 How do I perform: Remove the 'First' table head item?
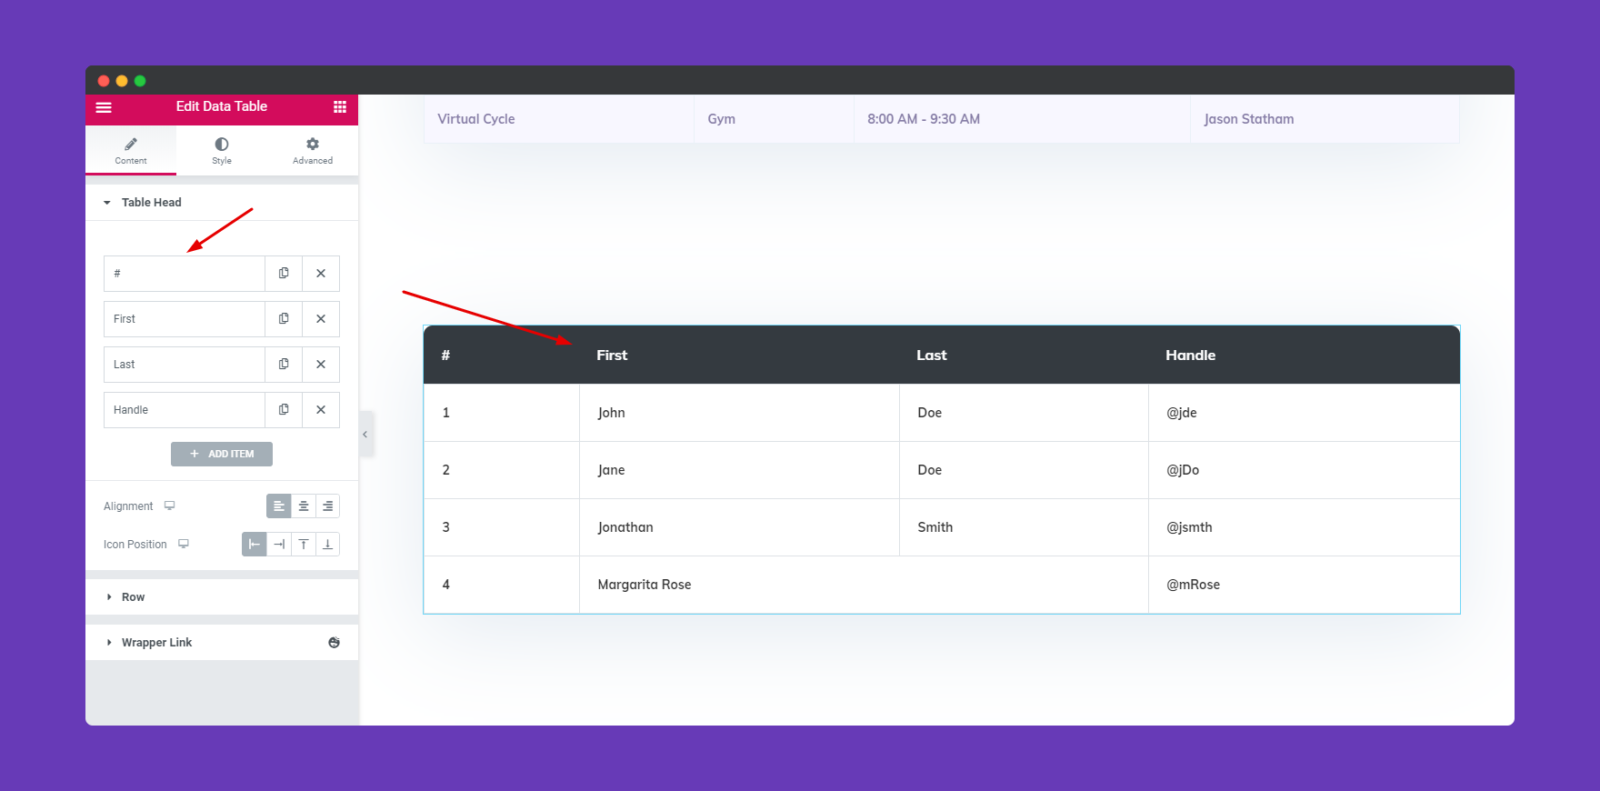pos(321,319)
